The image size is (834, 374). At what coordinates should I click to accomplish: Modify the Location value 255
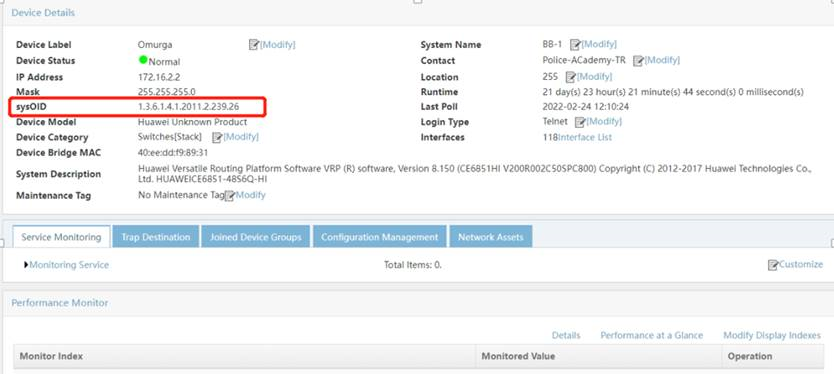tap(594, 77)
